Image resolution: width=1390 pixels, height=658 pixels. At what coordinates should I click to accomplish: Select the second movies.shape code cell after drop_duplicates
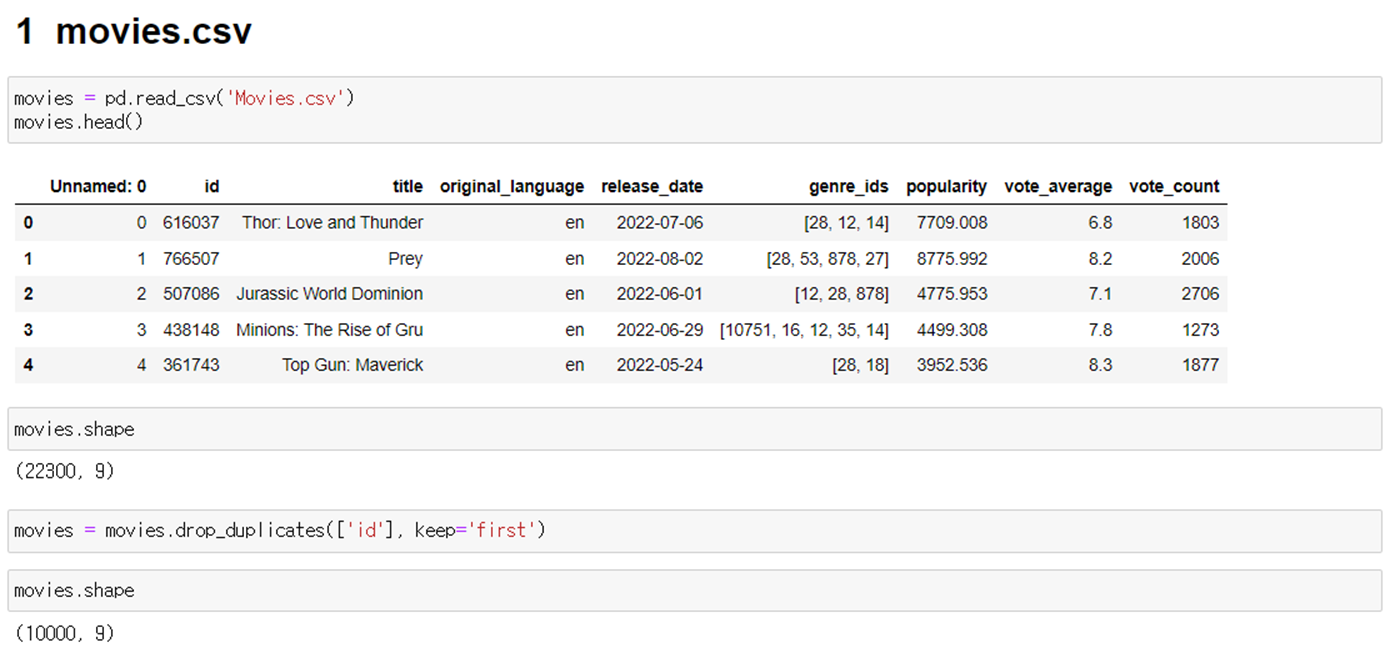tap(695, 590)
